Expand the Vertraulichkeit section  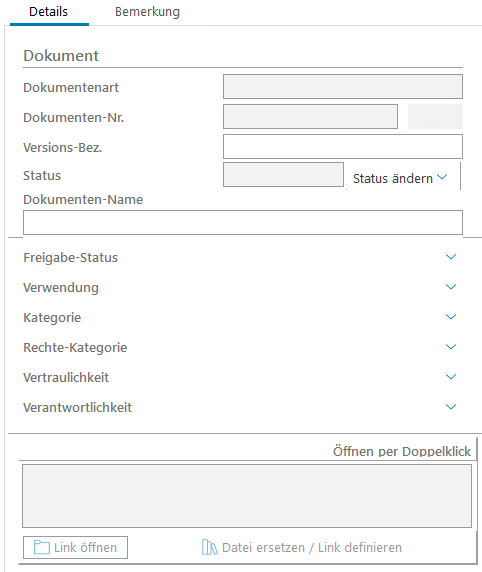451,376
